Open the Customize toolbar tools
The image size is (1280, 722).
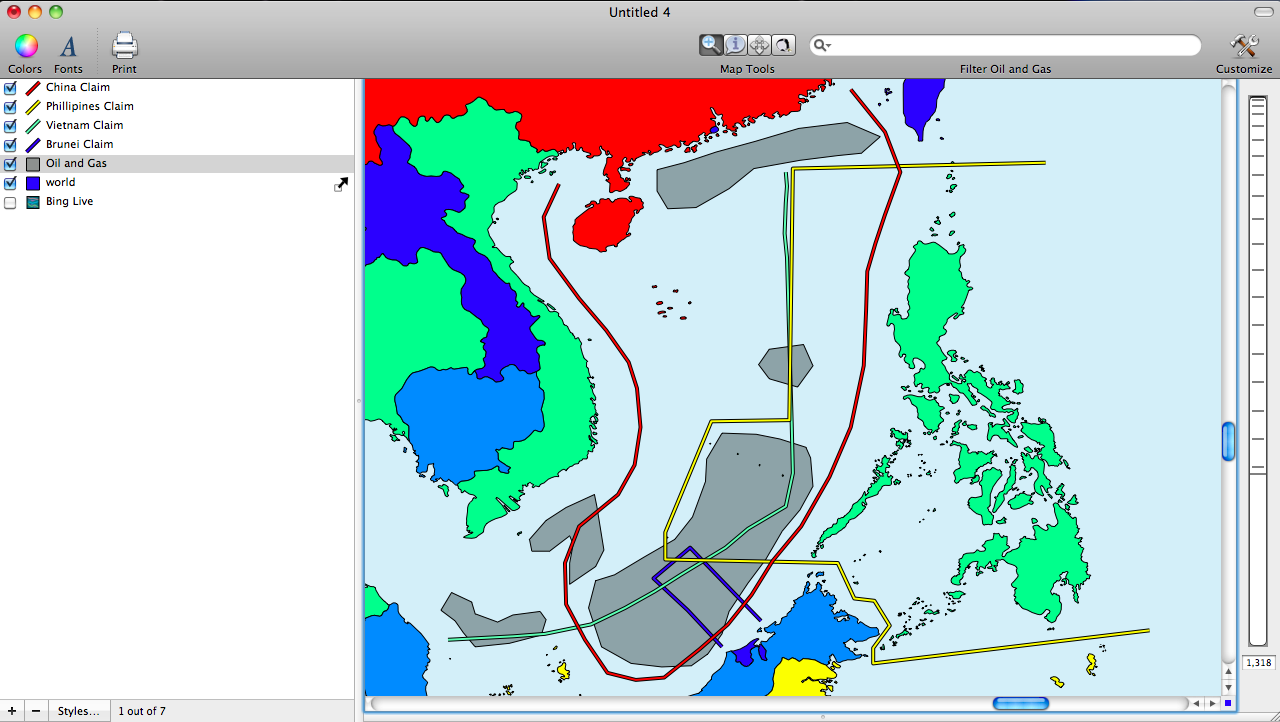click(x=1244, y=46)
